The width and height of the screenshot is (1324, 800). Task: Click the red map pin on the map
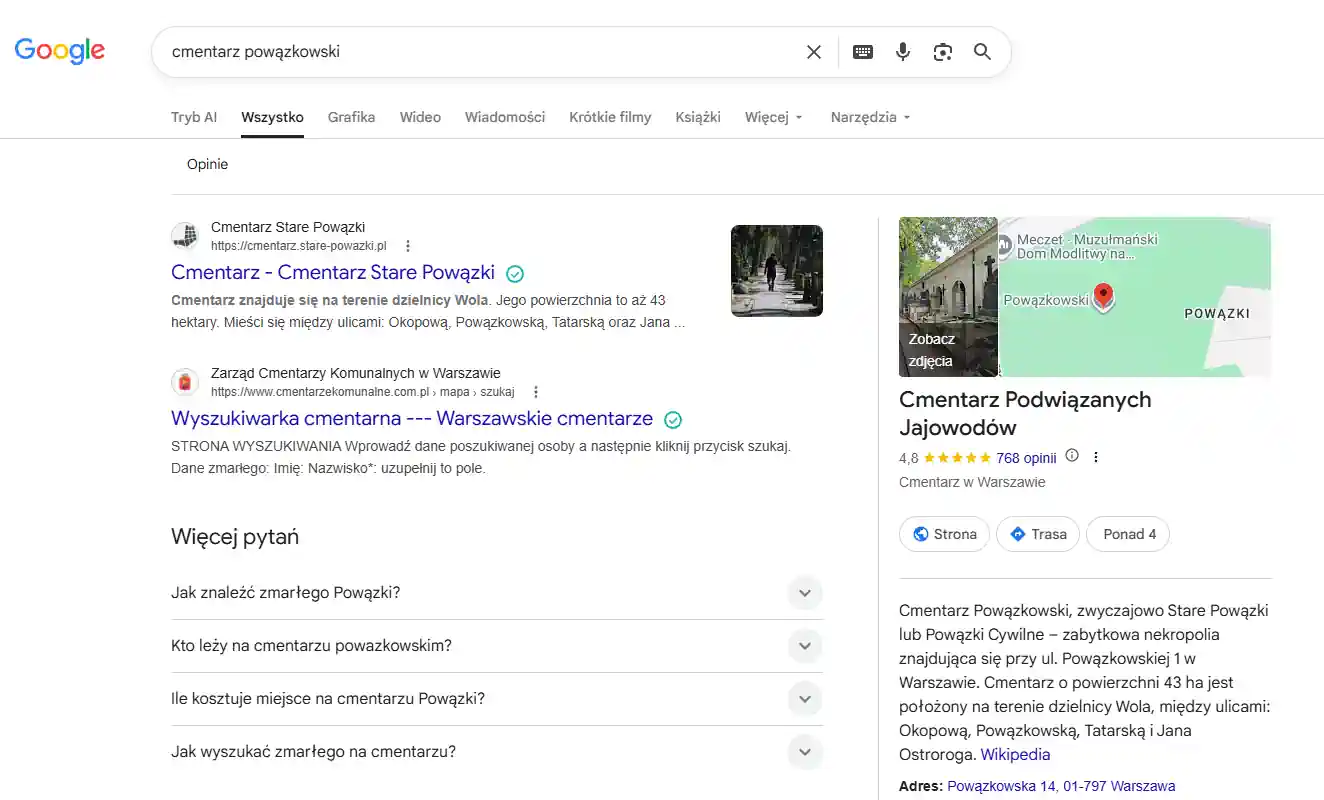[x=1103, y=297]
